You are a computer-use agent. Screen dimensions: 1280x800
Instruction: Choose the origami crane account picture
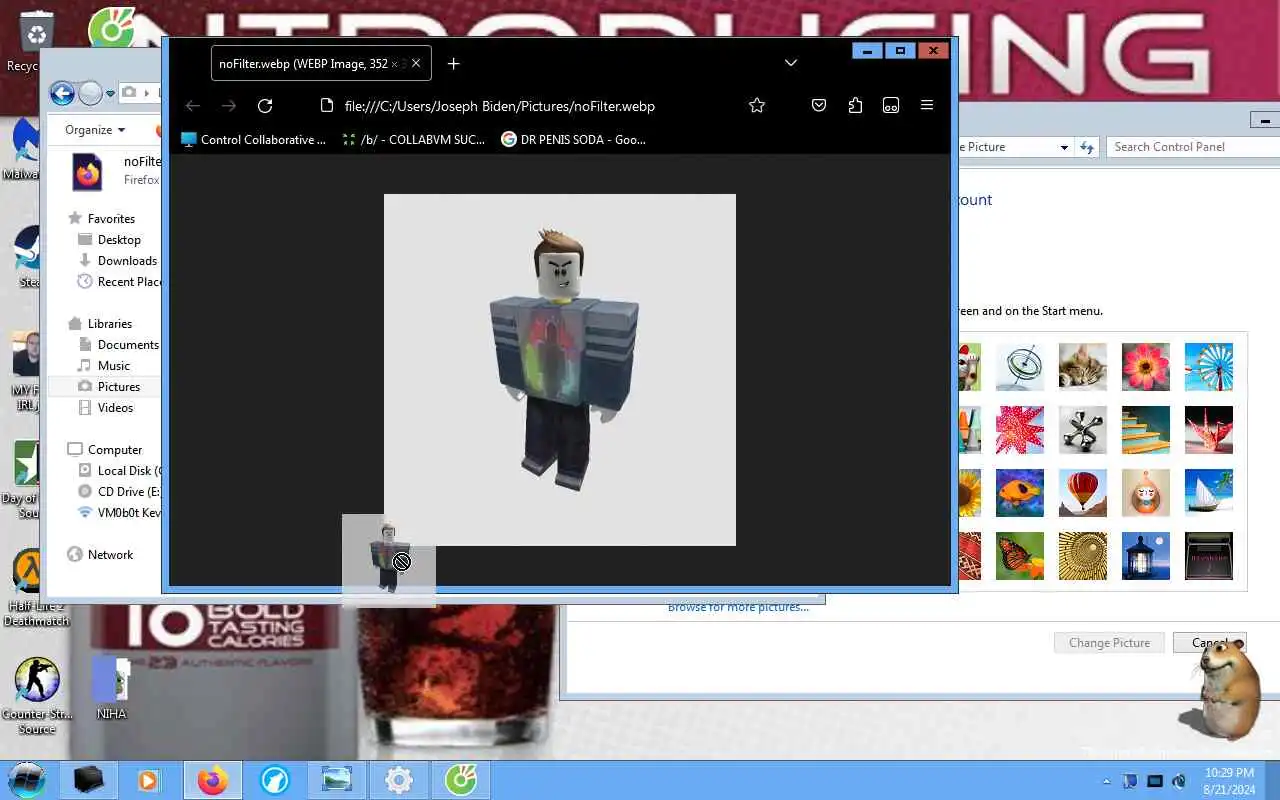[1209, 430]
